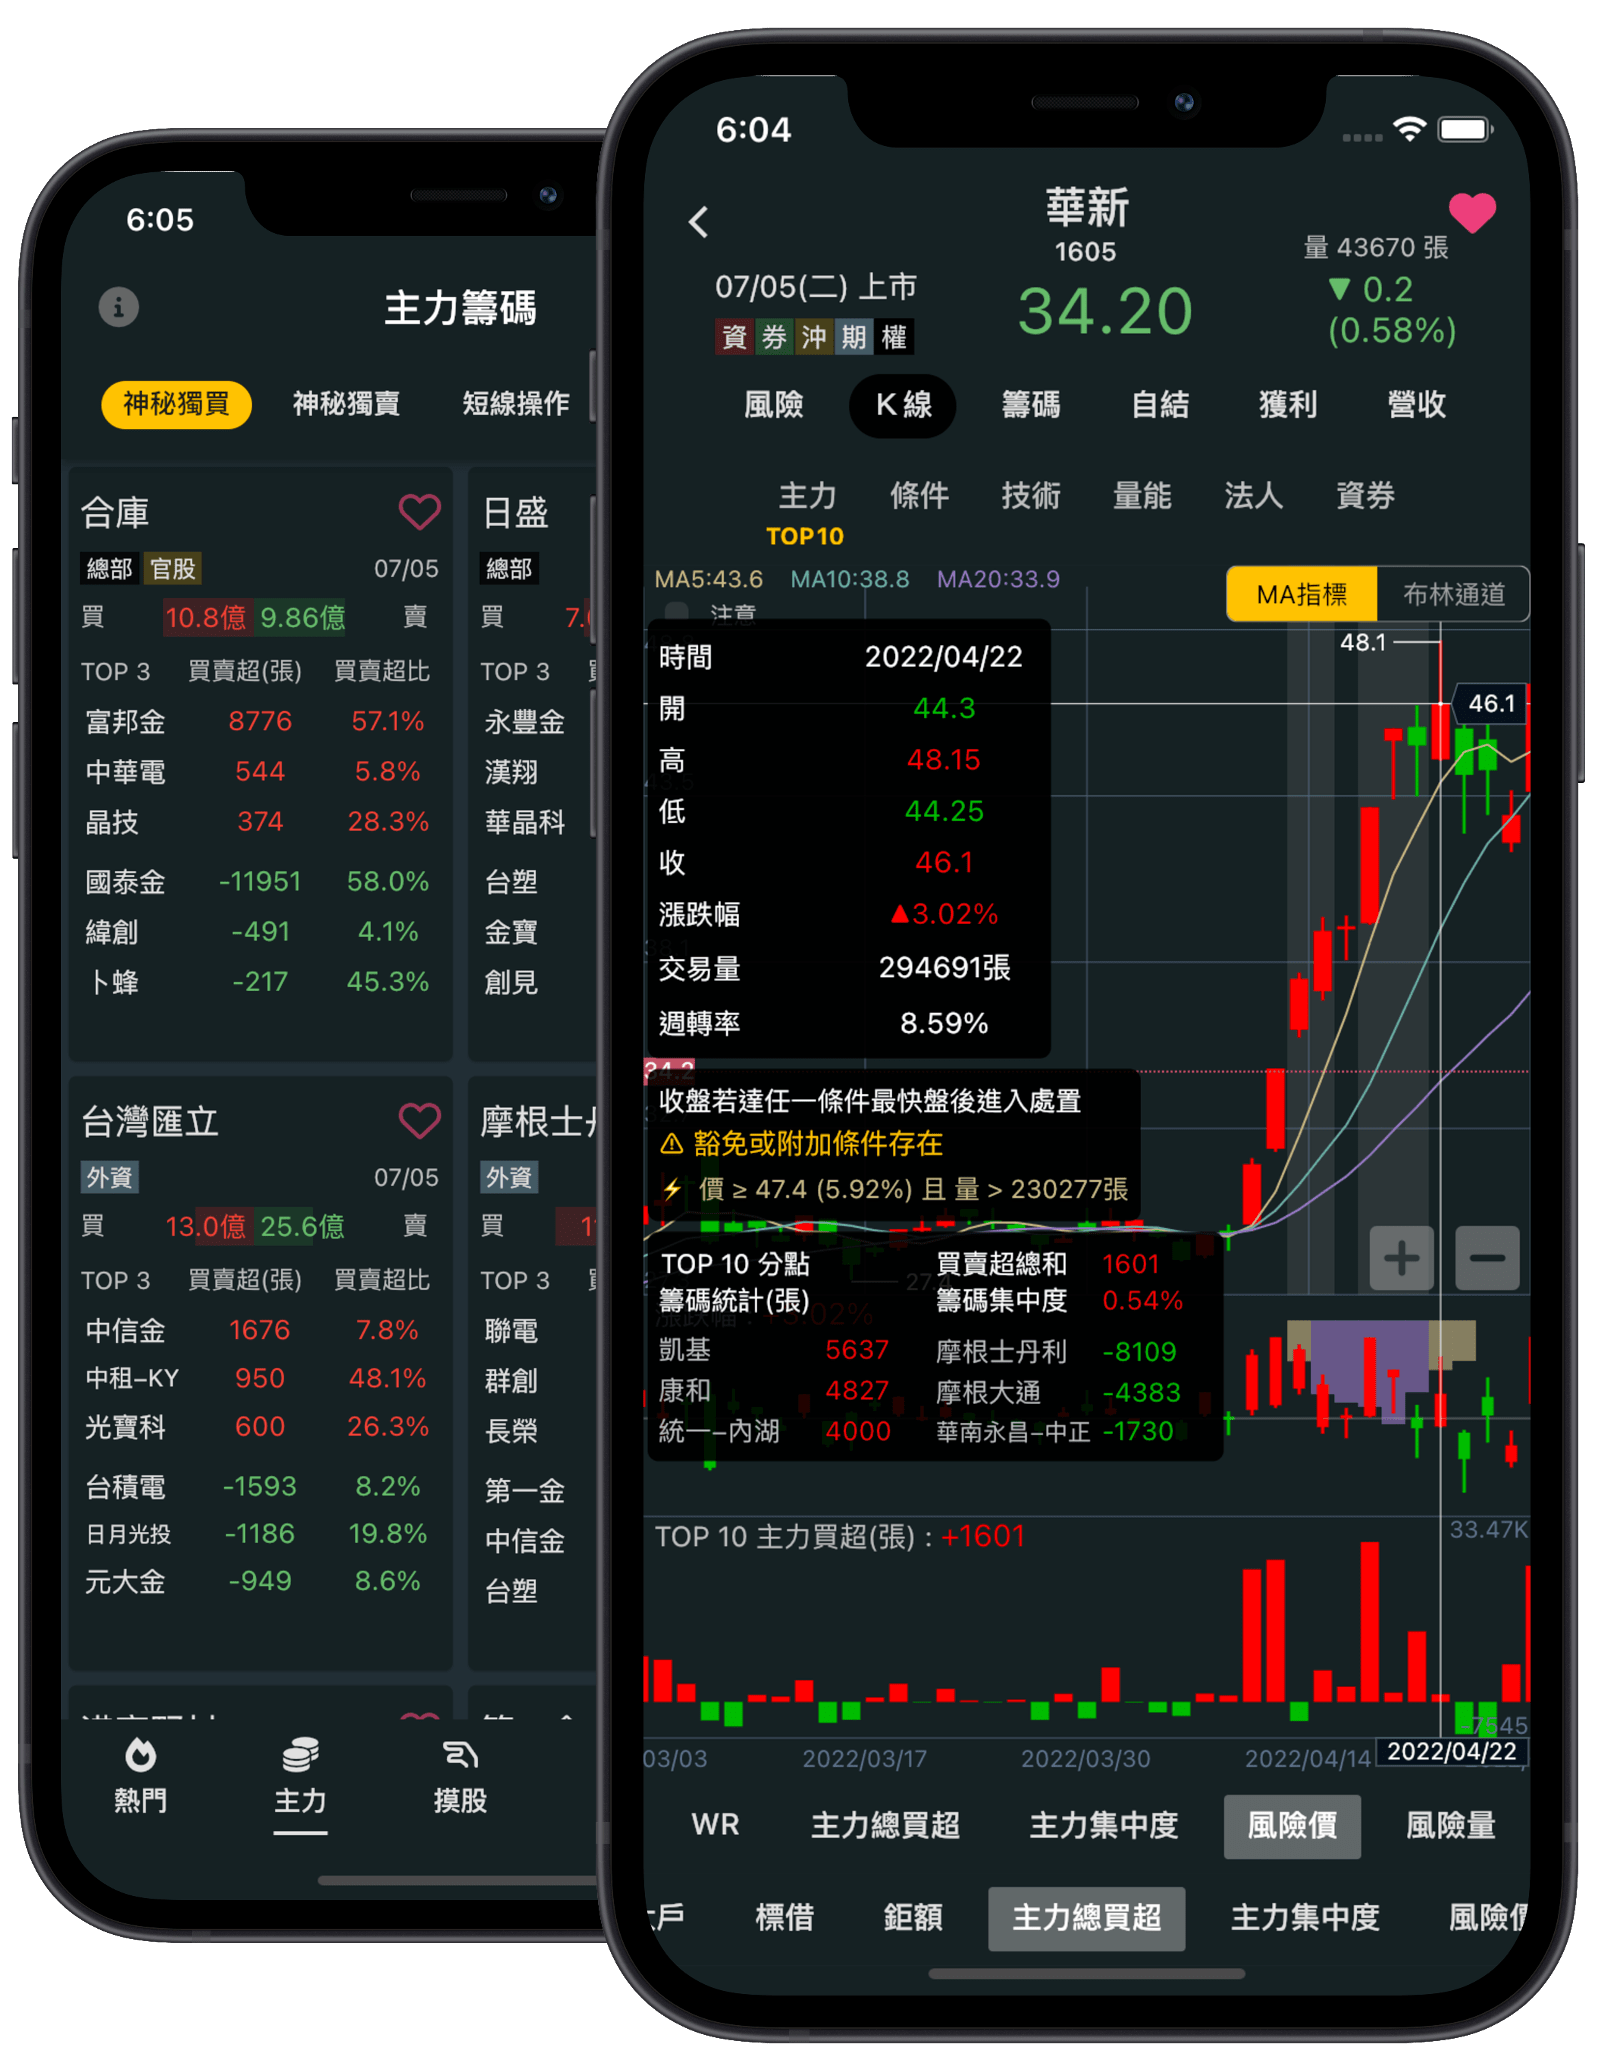Choose WR indicator in upper row

[x=716, y=1825]
